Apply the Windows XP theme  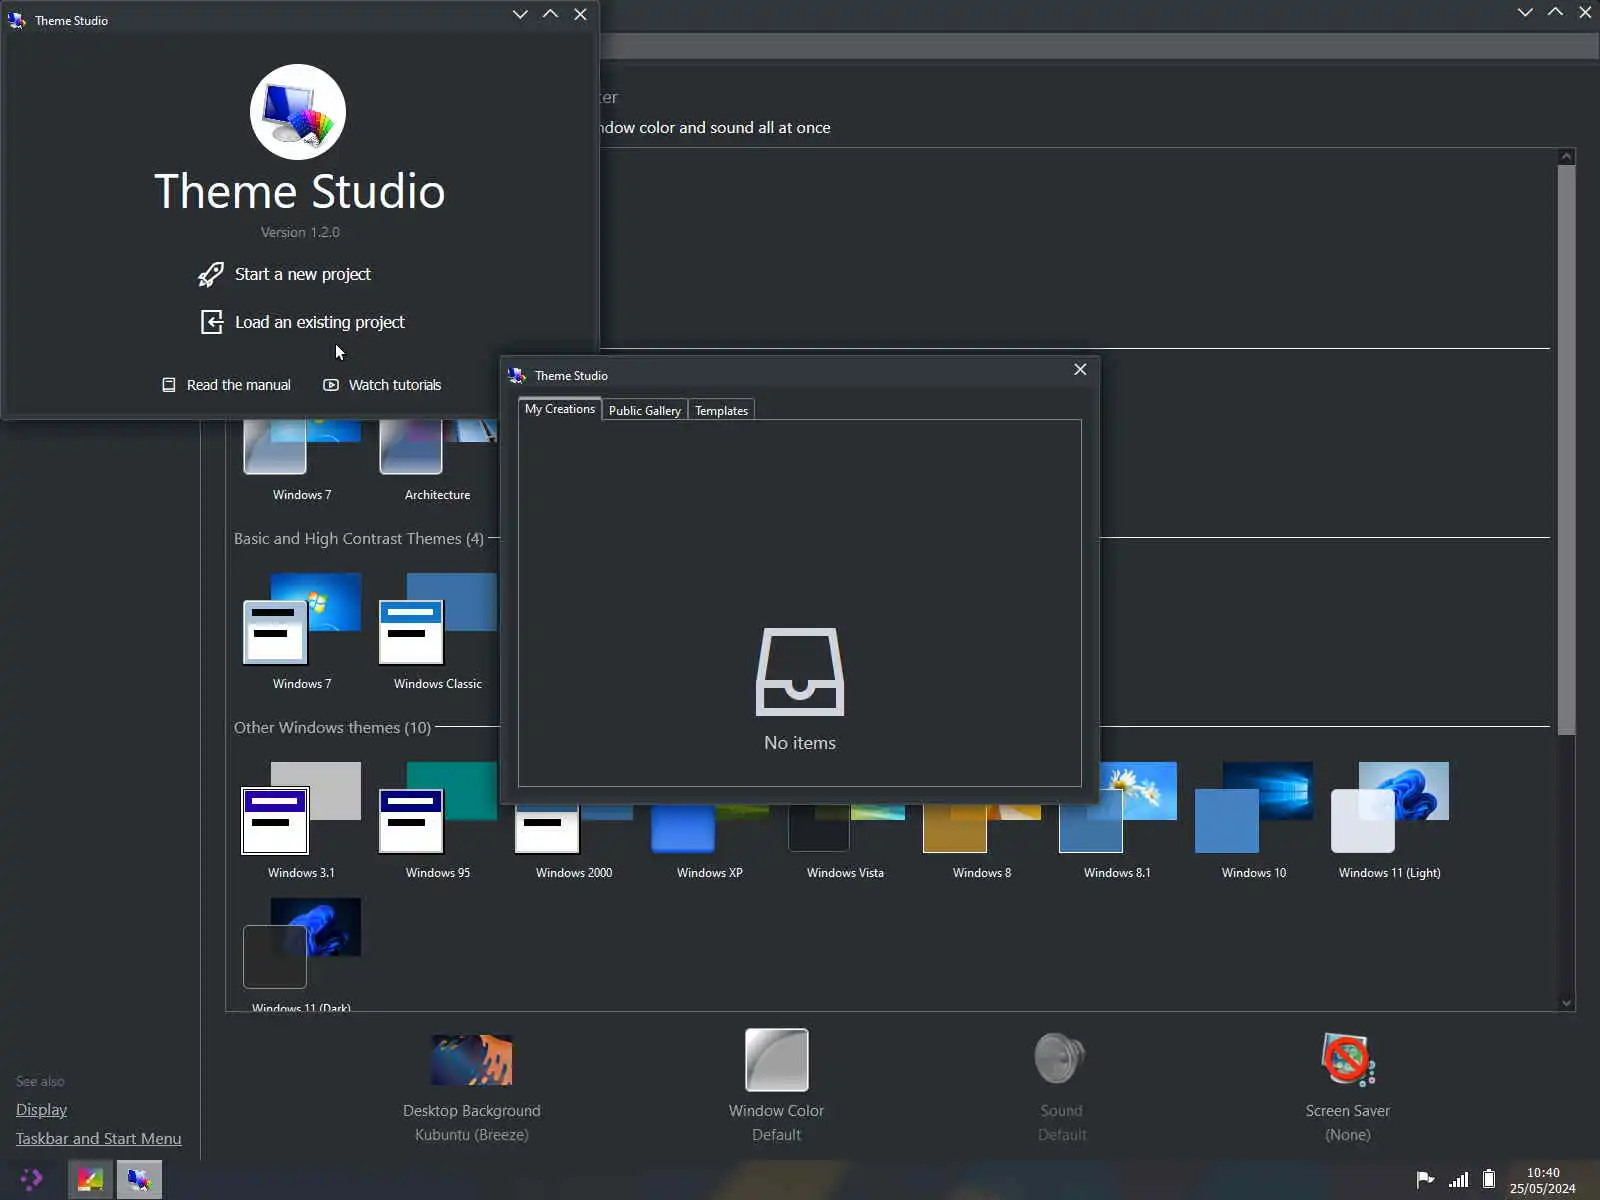click(710, 843)
